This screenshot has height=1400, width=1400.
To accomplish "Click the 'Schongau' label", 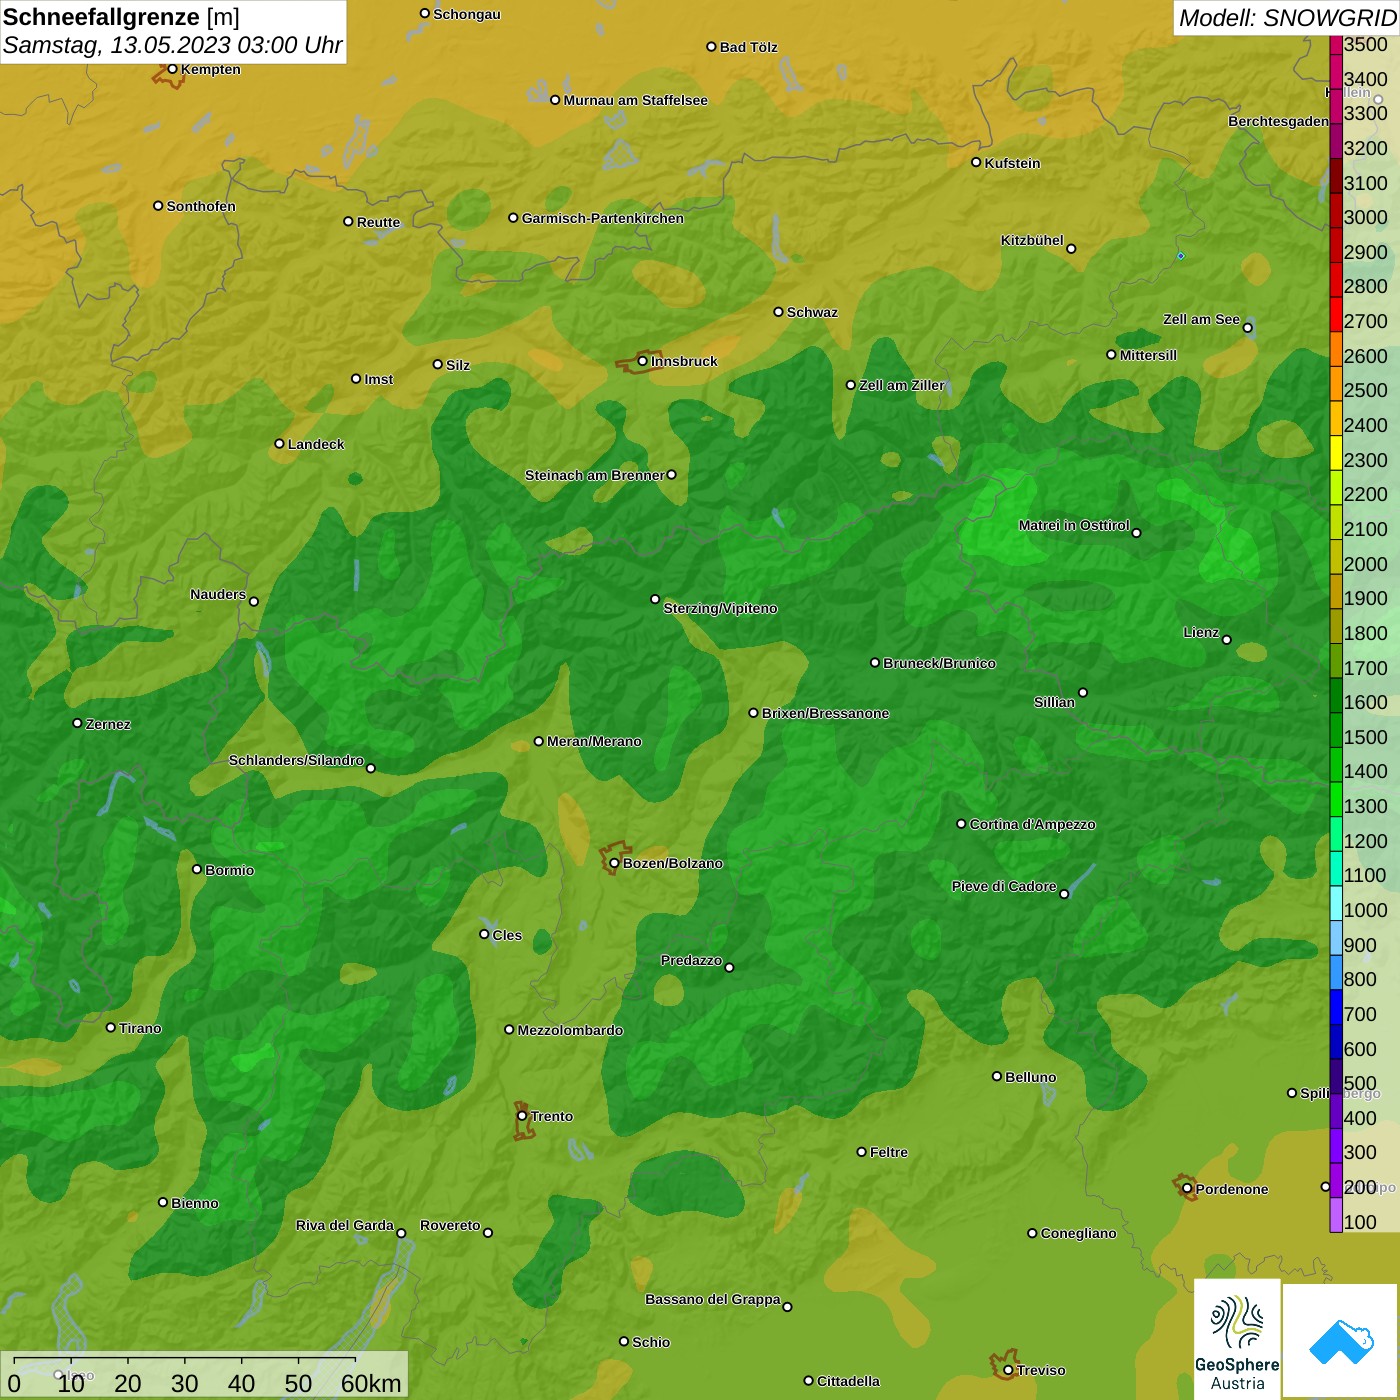I will pyautogui.click(x=467, y=14).
